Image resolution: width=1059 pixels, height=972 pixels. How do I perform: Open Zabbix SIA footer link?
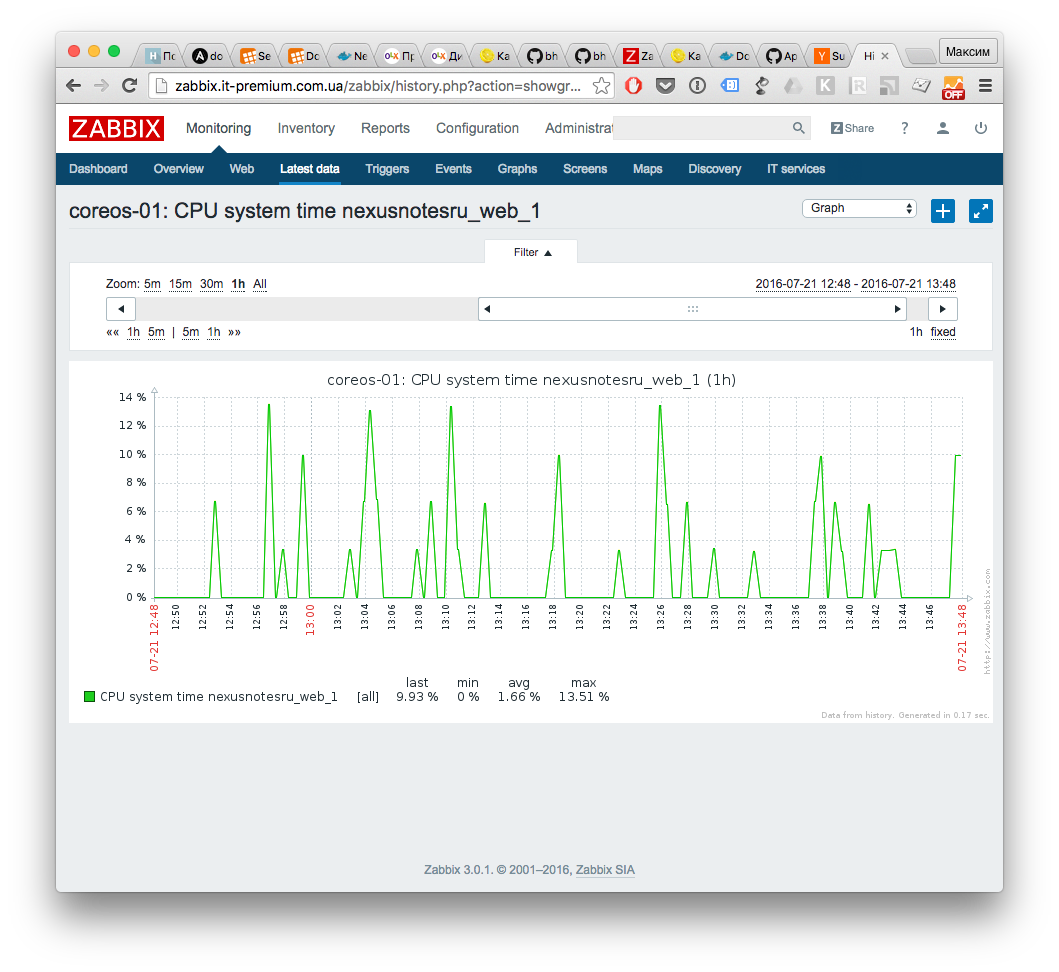pos(605,870)
